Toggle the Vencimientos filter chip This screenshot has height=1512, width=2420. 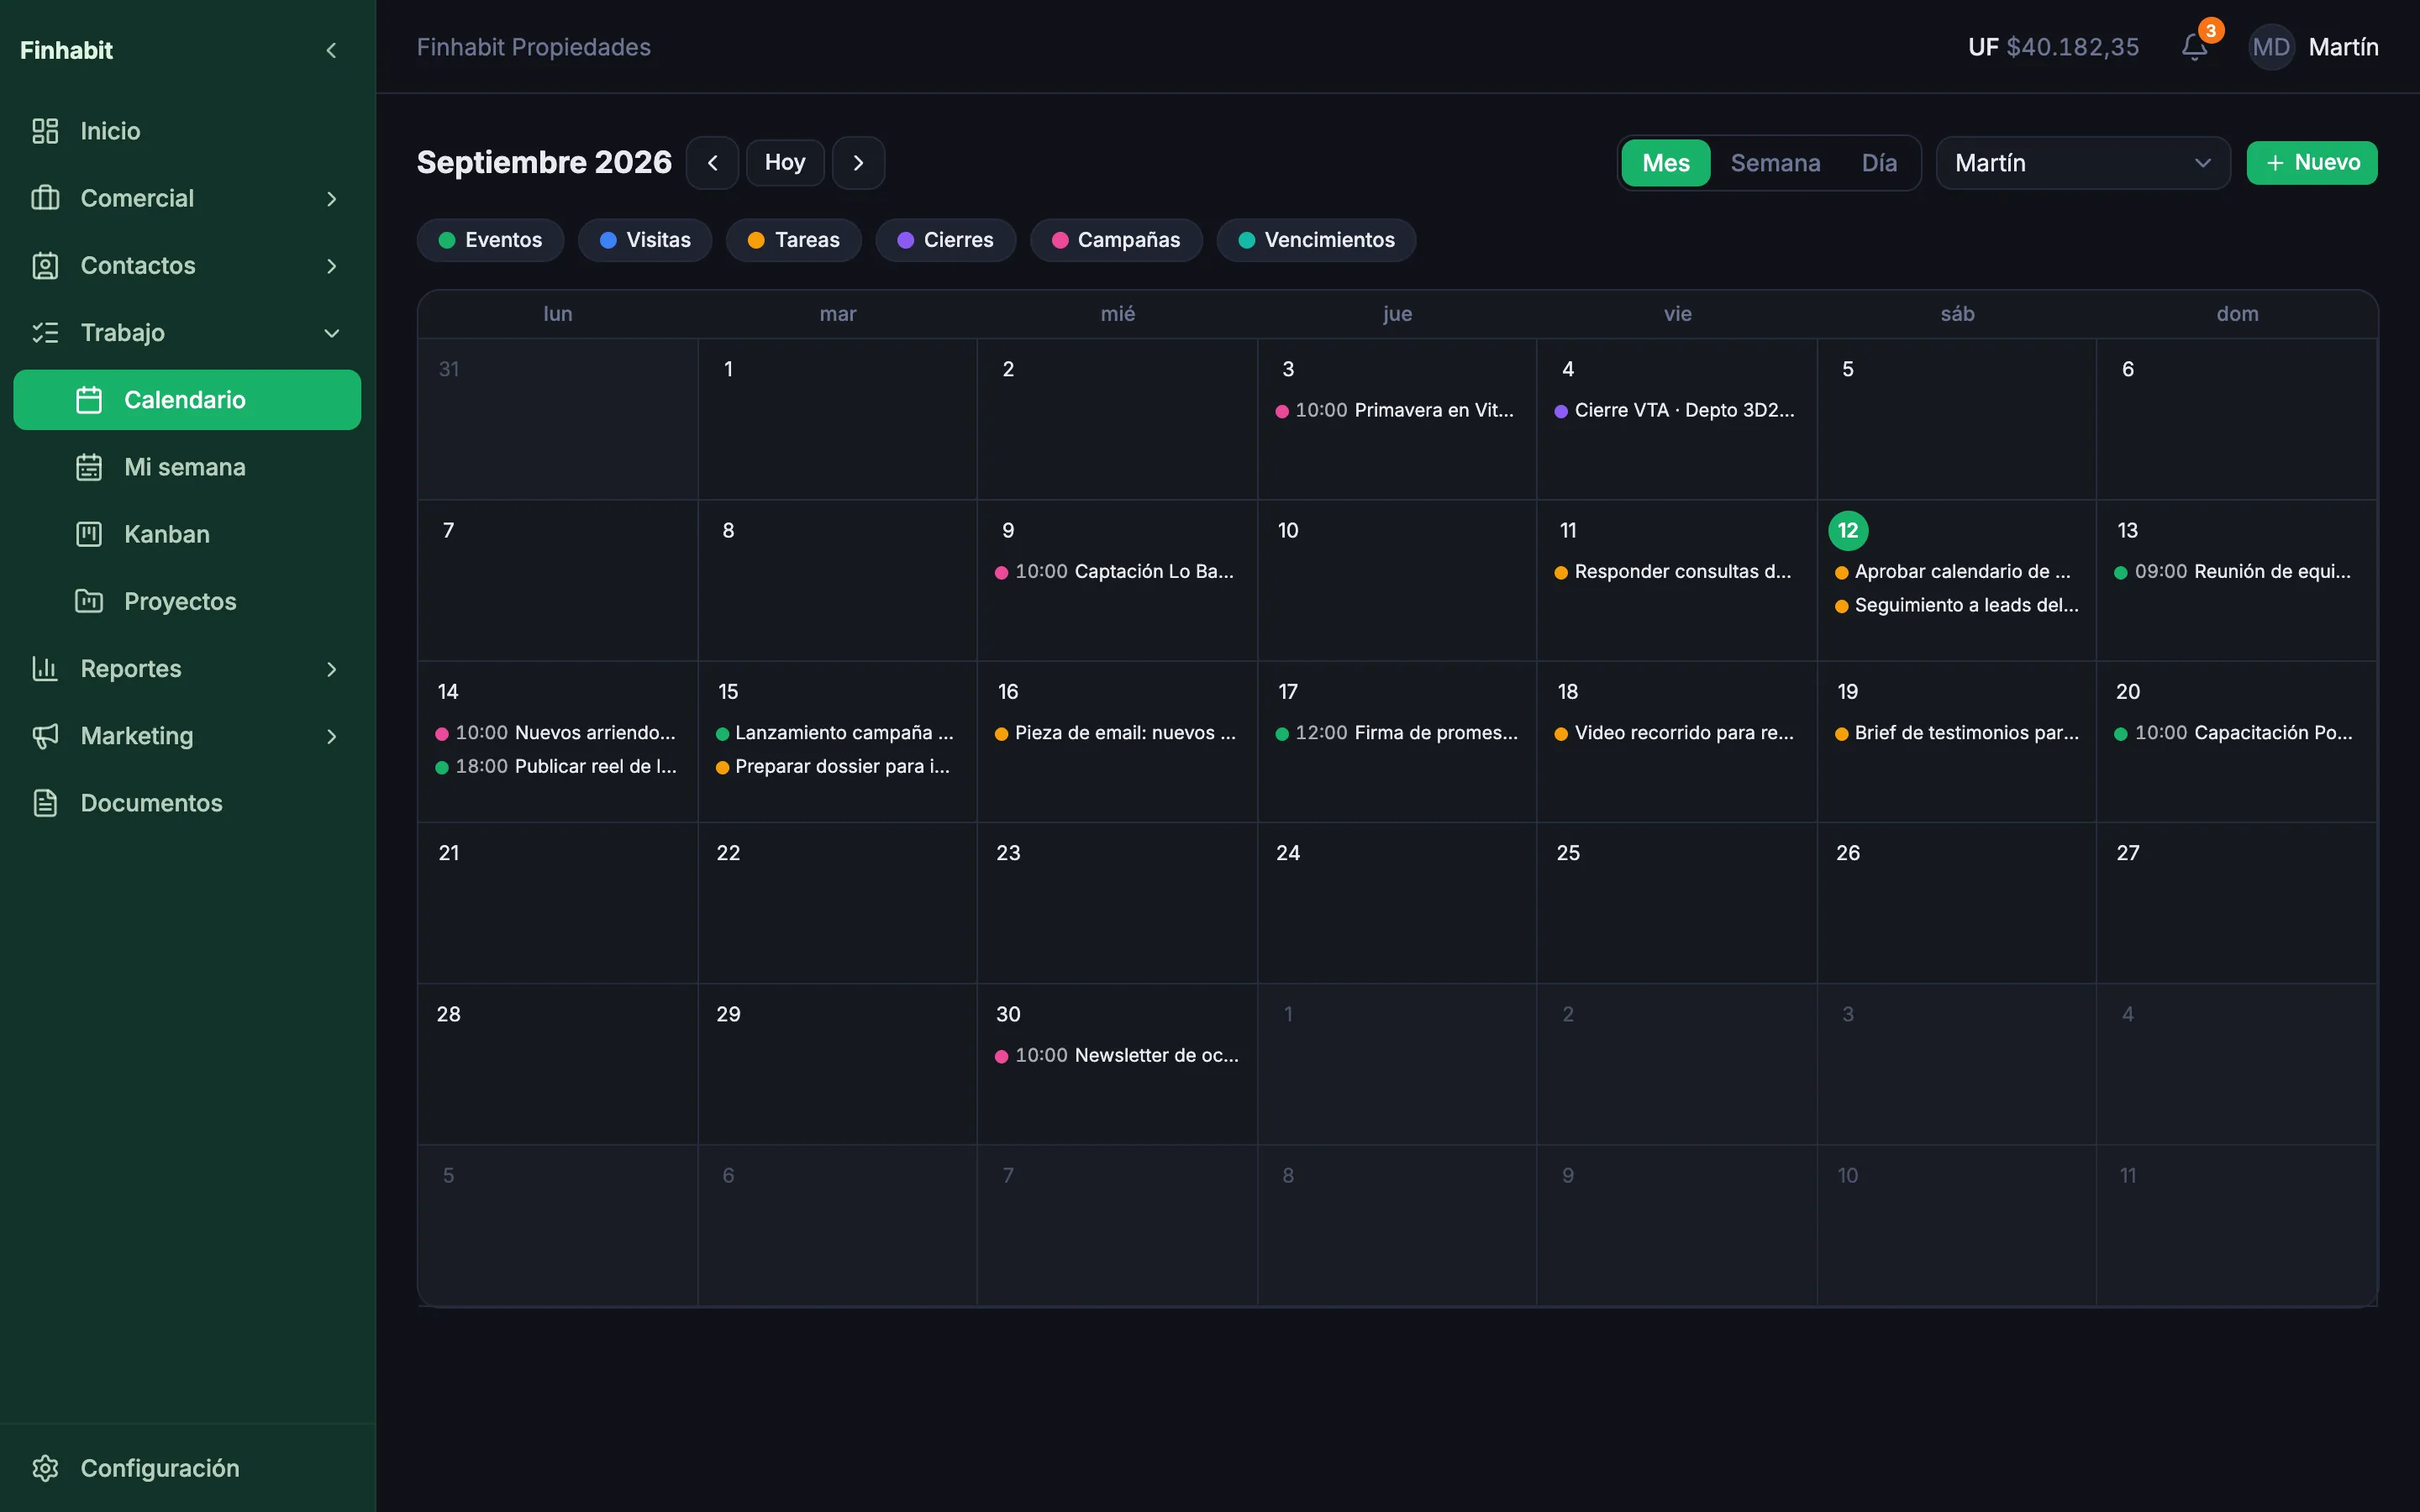point(1316,240)
